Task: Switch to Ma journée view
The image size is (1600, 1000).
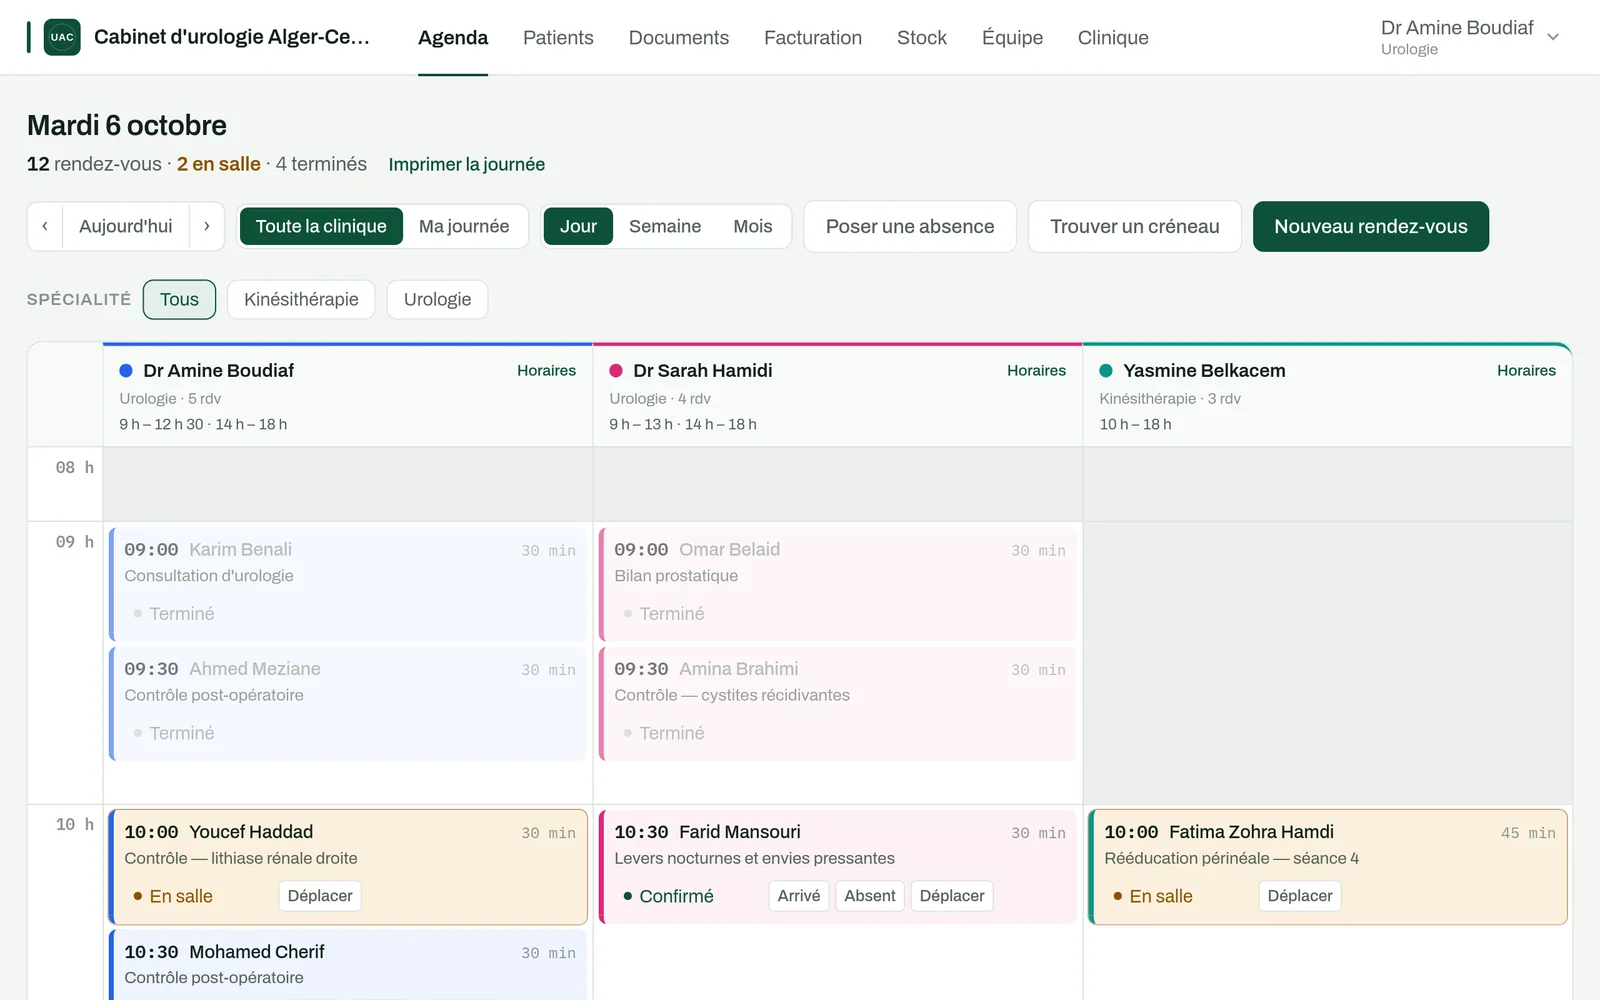Action: [x=464, y=227]
